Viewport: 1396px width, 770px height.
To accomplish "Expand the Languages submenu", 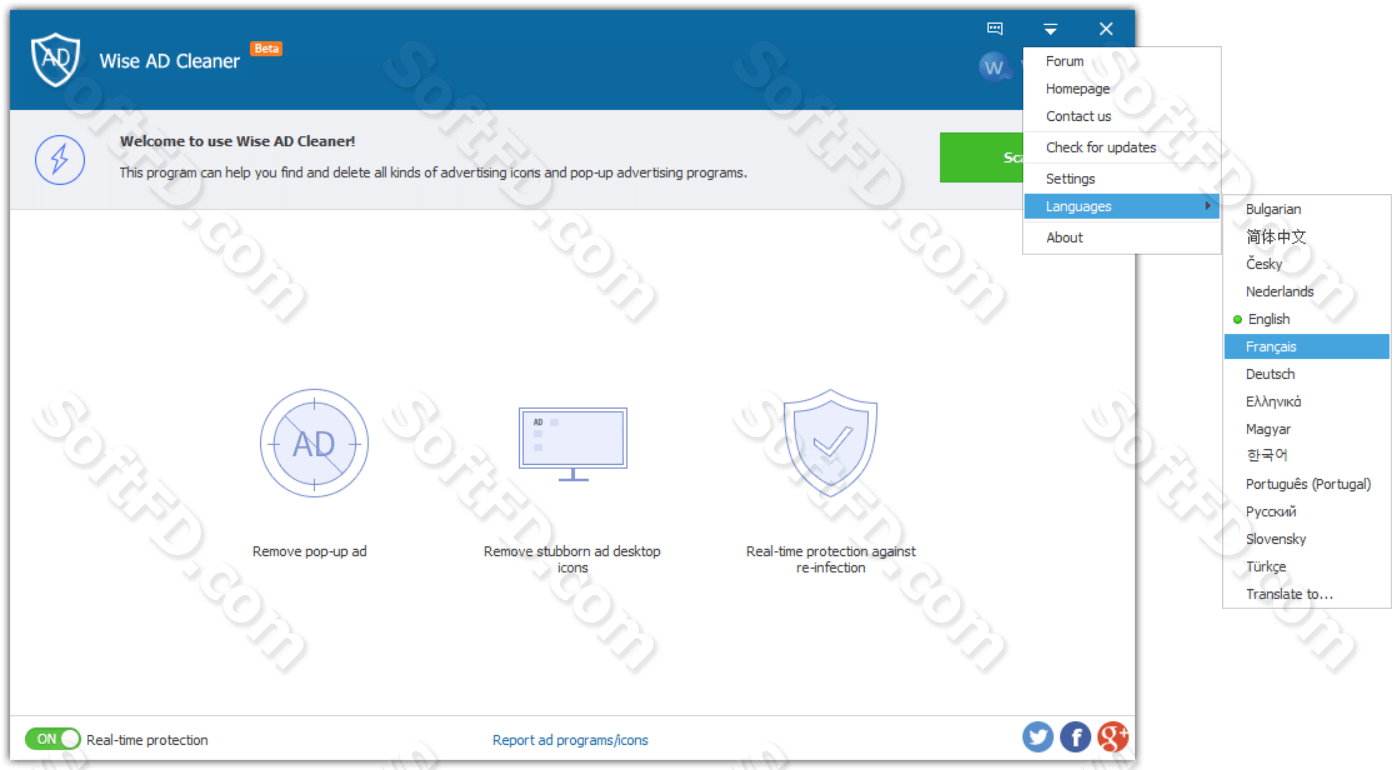I will pyautogui.click(x=1122, y=206).
